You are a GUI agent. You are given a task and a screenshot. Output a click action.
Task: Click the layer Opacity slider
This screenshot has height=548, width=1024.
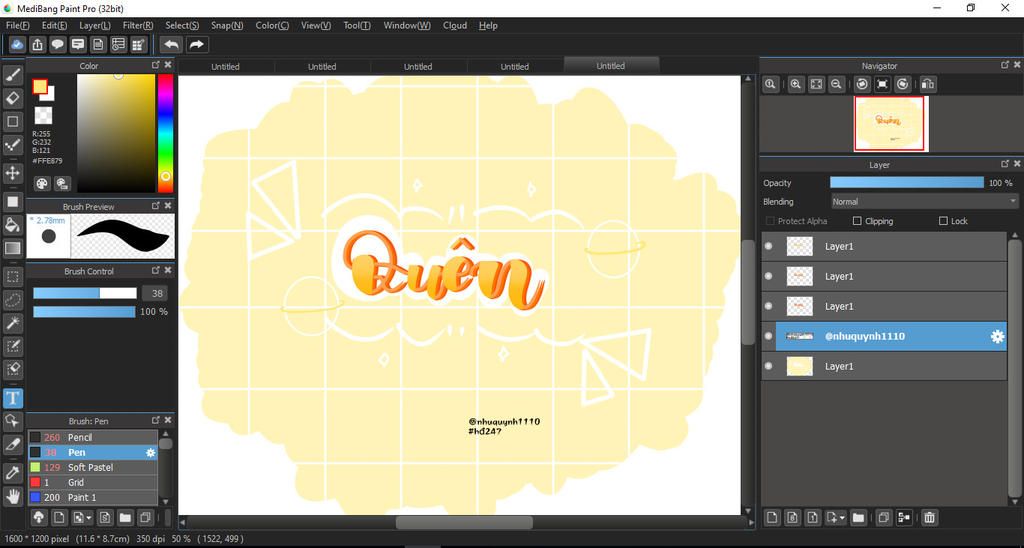906,183
